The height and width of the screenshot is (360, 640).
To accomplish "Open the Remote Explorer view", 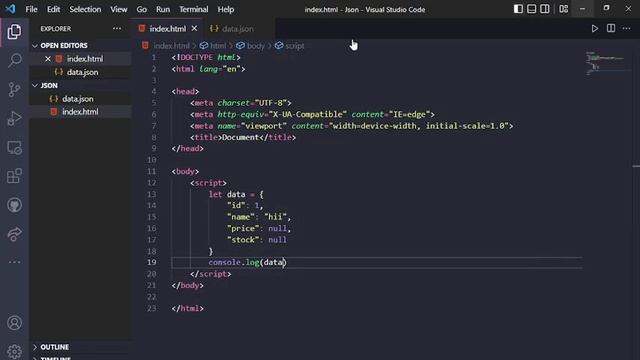I will tap(14, 147).
